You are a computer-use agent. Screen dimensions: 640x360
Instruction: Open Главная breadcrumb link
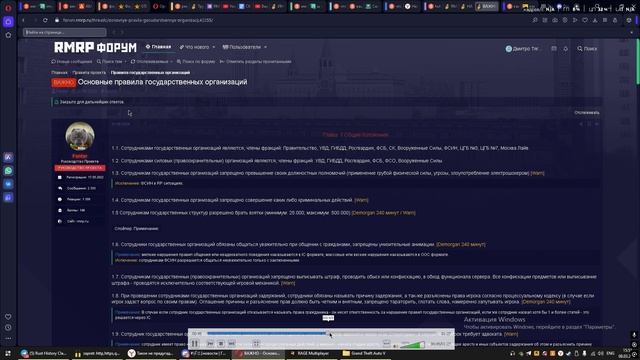click(59, 73)
